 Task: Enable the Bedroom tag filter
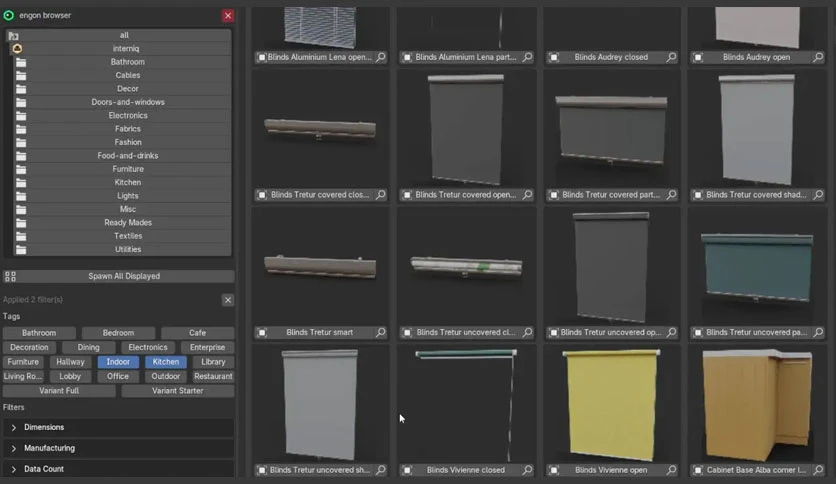(118, 333)
